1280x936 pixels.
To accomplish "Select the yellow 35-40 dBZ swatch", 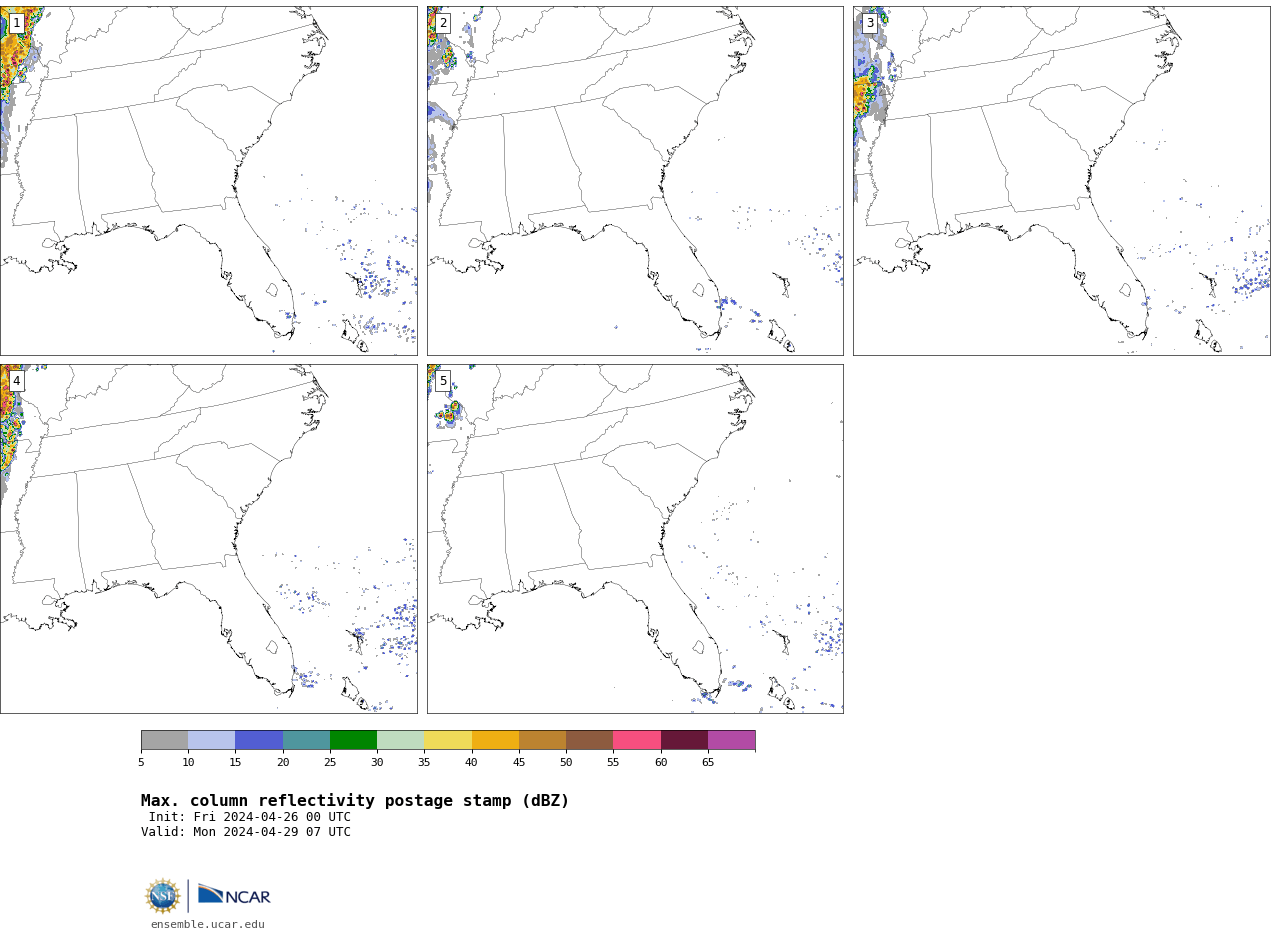I will coord(448,740).
